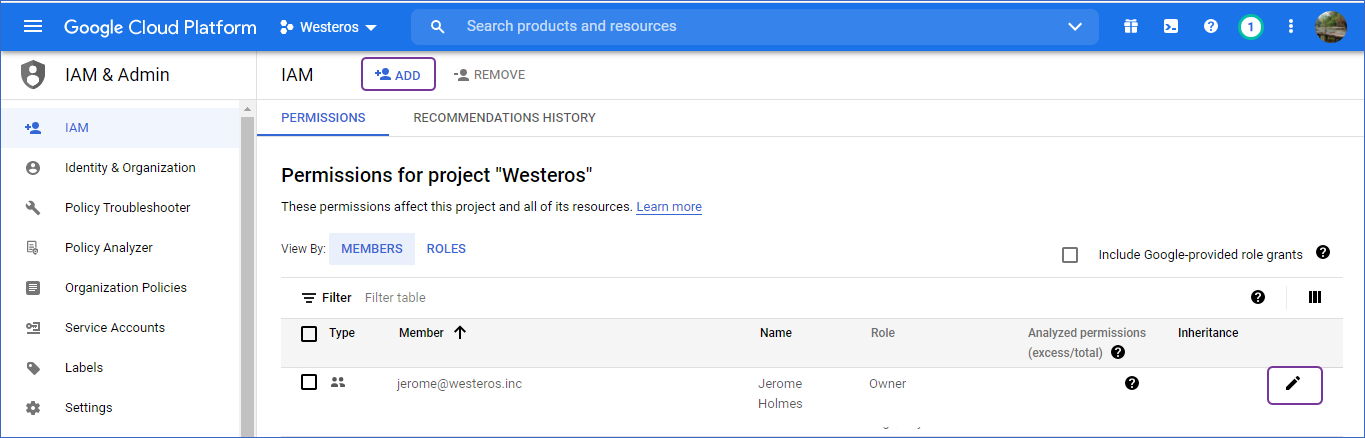Click the Owner role cell
This screenshot has height=438, width=1365.
(x=888, y=384)
